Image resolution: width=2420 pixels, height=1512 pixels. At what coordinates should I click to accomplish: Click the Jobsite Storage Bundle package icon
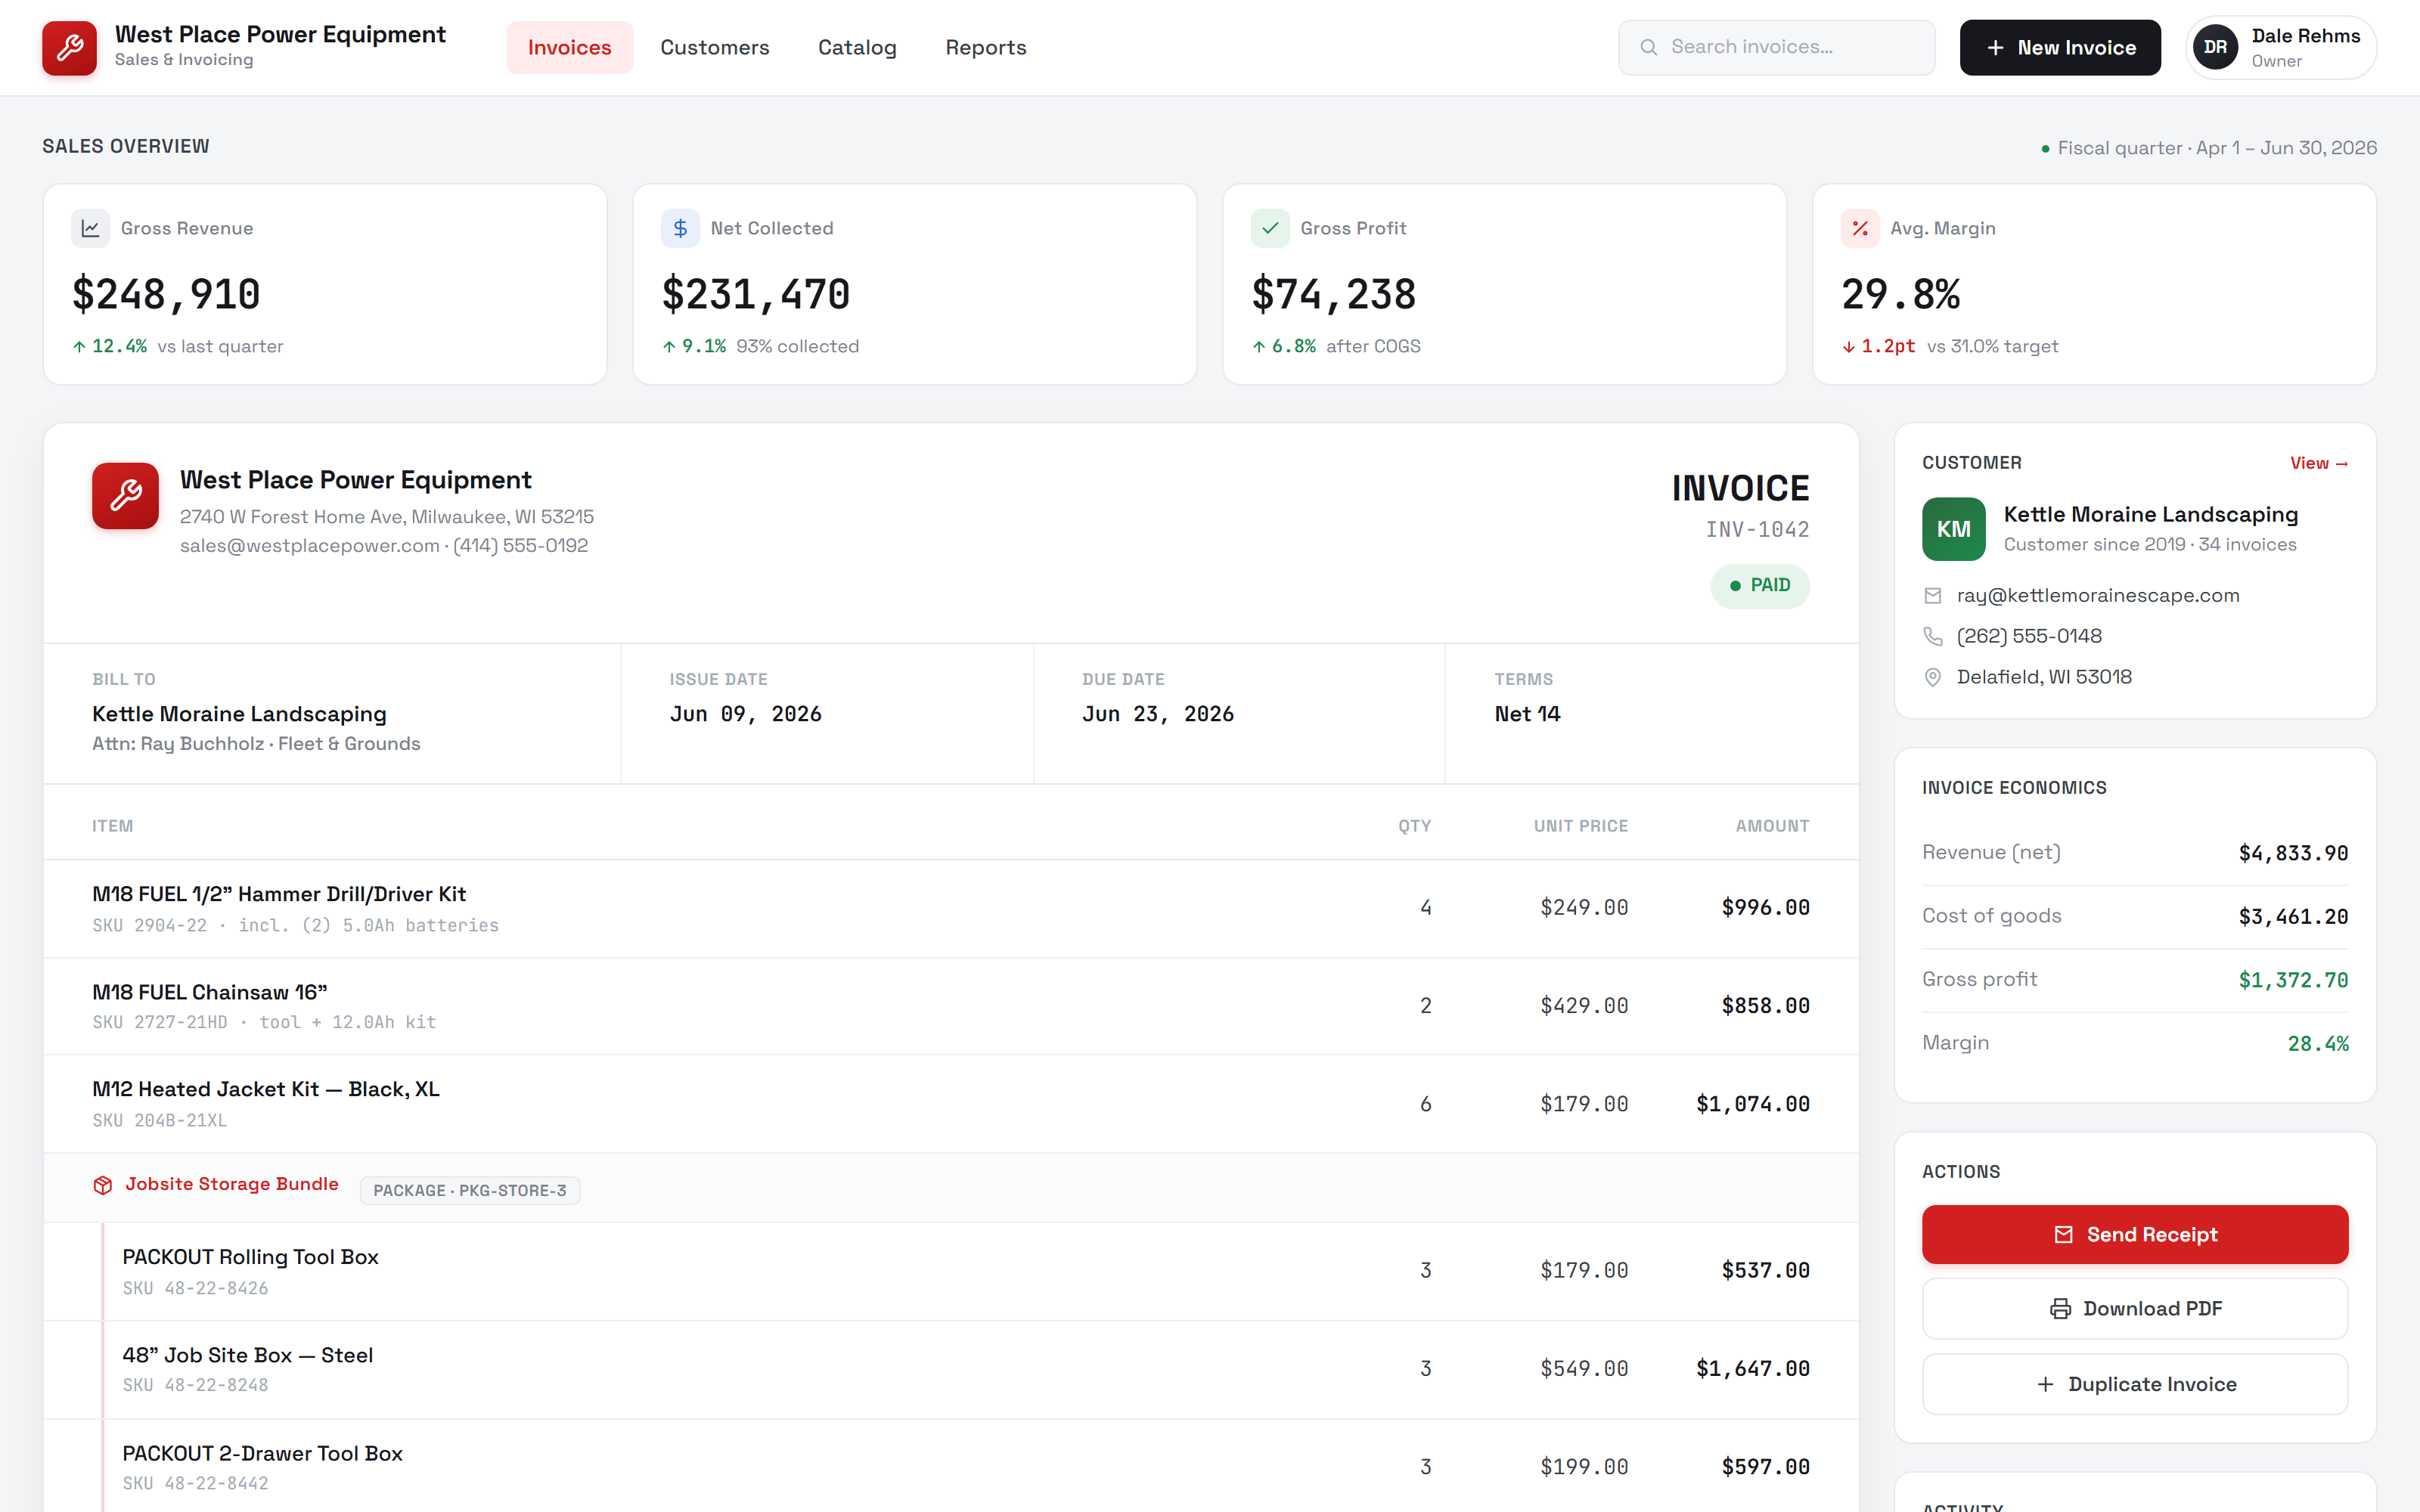pos(102,1185)
